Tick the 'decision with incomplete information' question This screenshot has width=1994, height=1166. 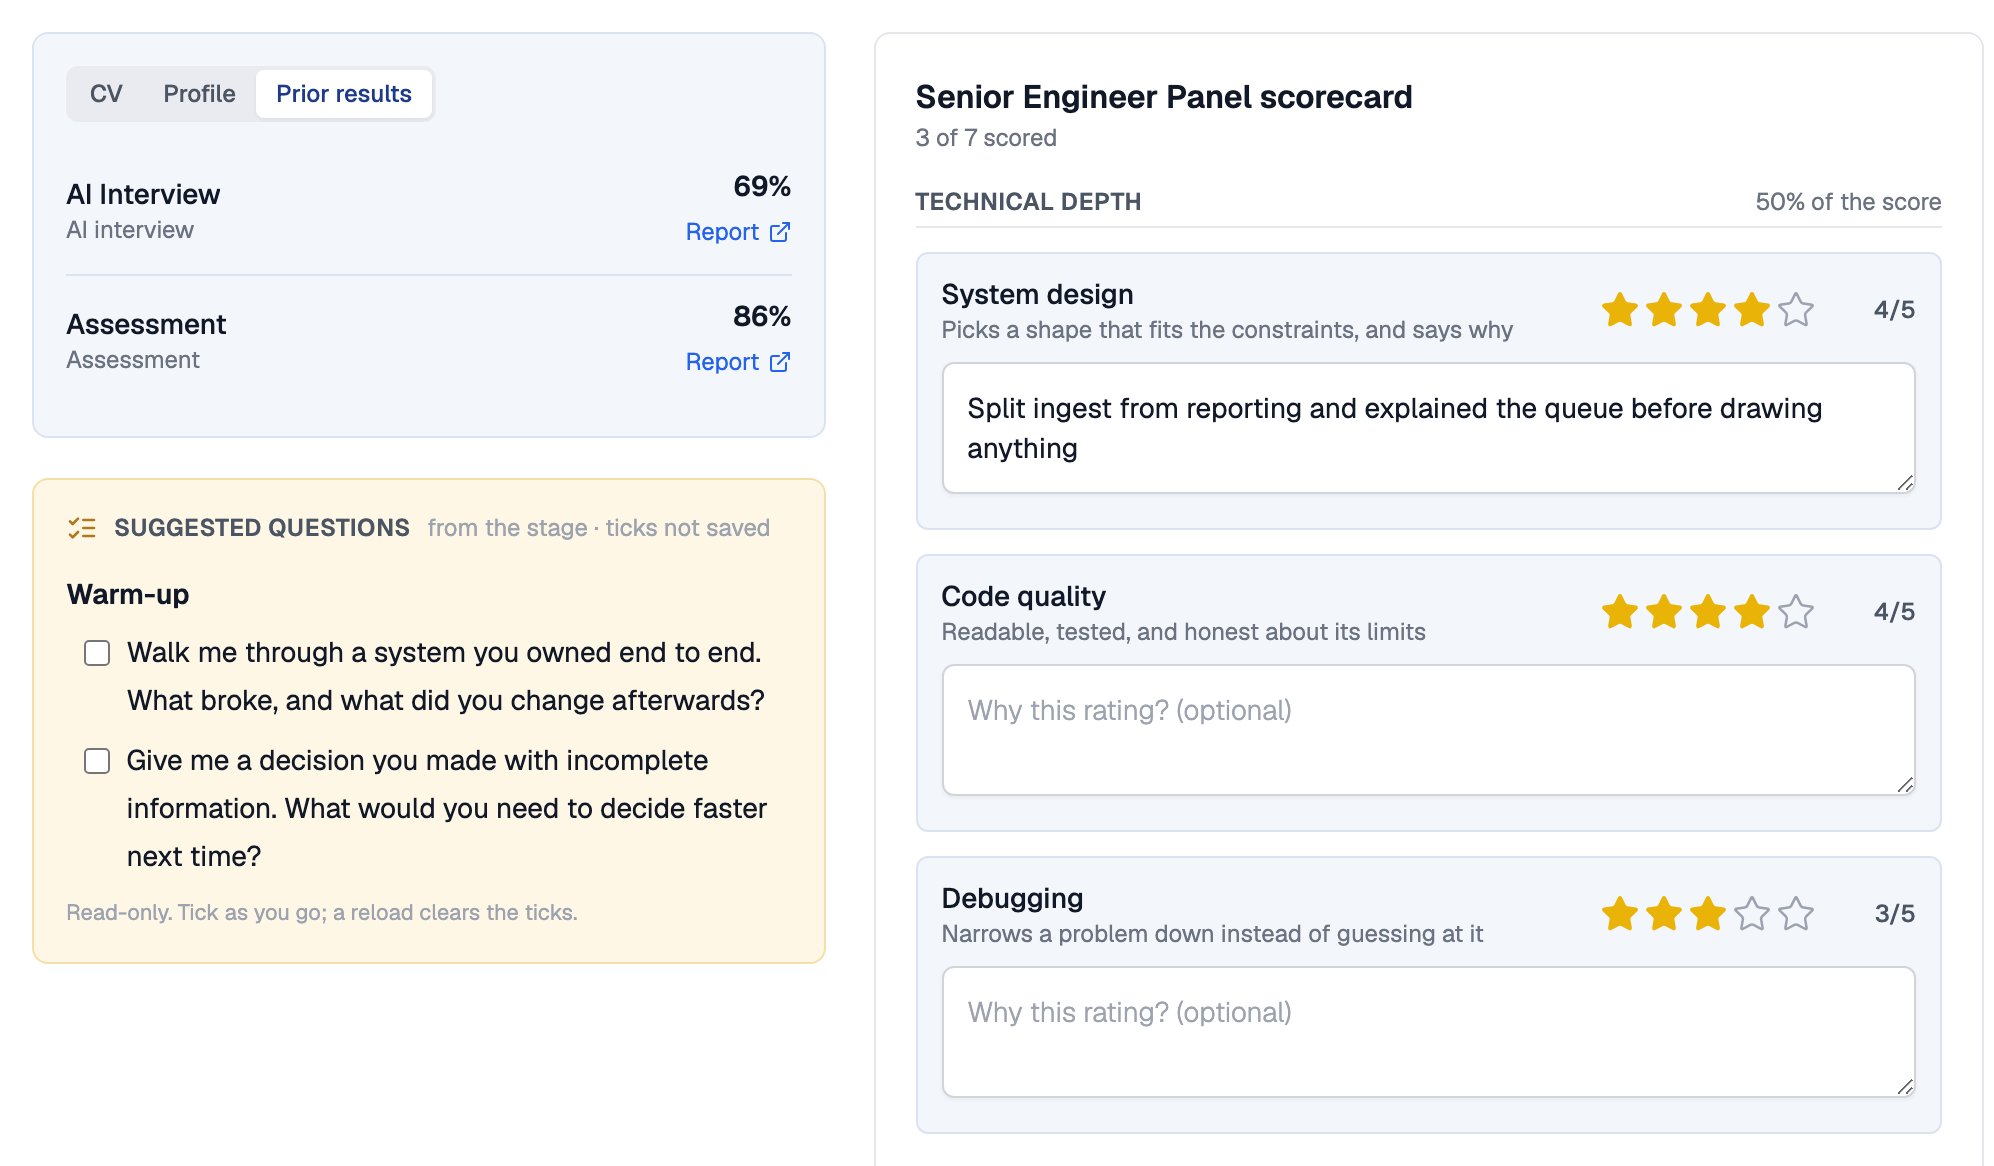coord(97,761)
